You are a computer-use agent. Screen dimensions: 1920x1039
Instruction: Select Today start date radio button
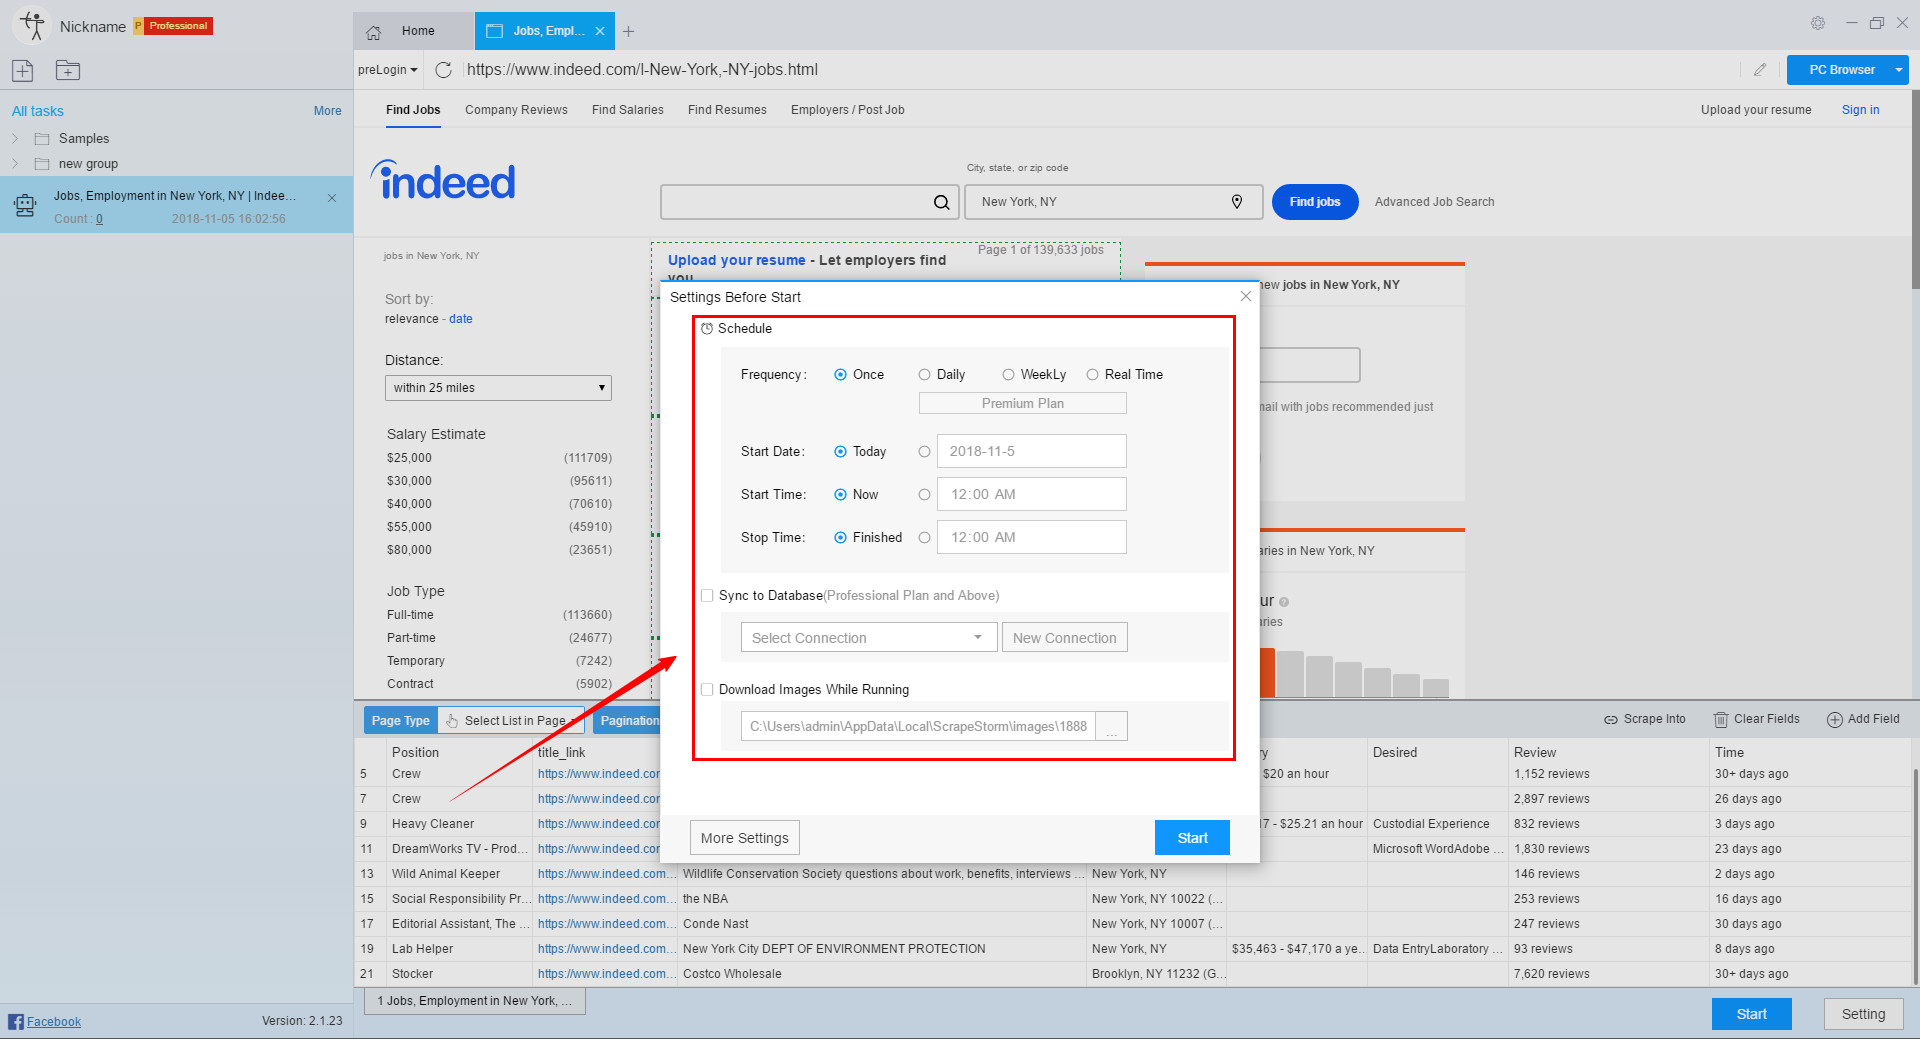pyautogui.click(x=840, y=452)
